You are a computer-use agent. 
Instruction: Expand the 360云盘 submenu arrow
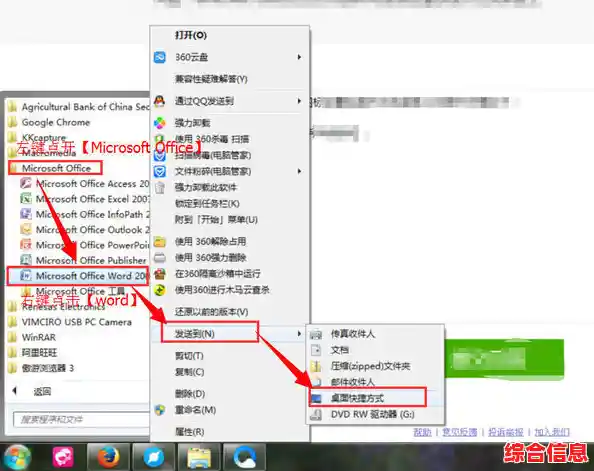[299, 57]
